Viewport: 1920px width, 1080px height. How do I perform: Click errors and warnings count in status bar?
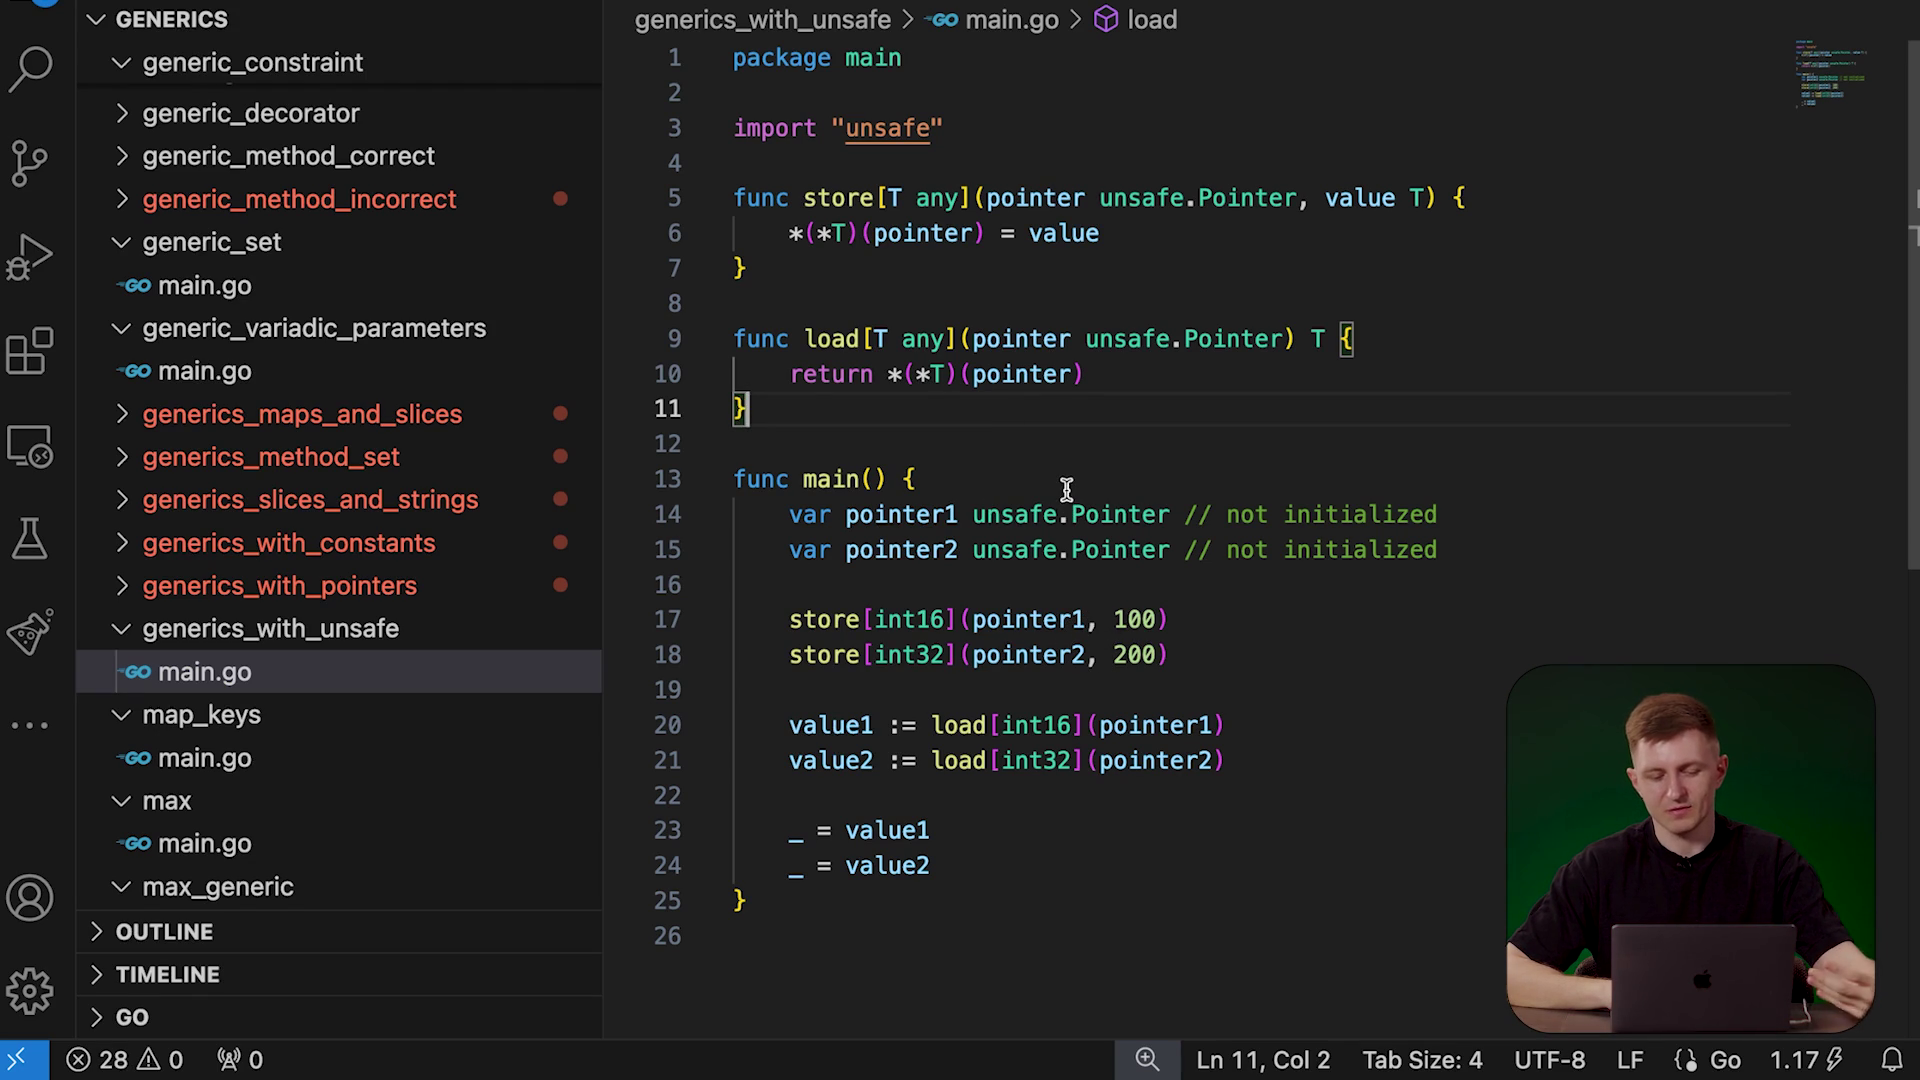pos(124,1060)
